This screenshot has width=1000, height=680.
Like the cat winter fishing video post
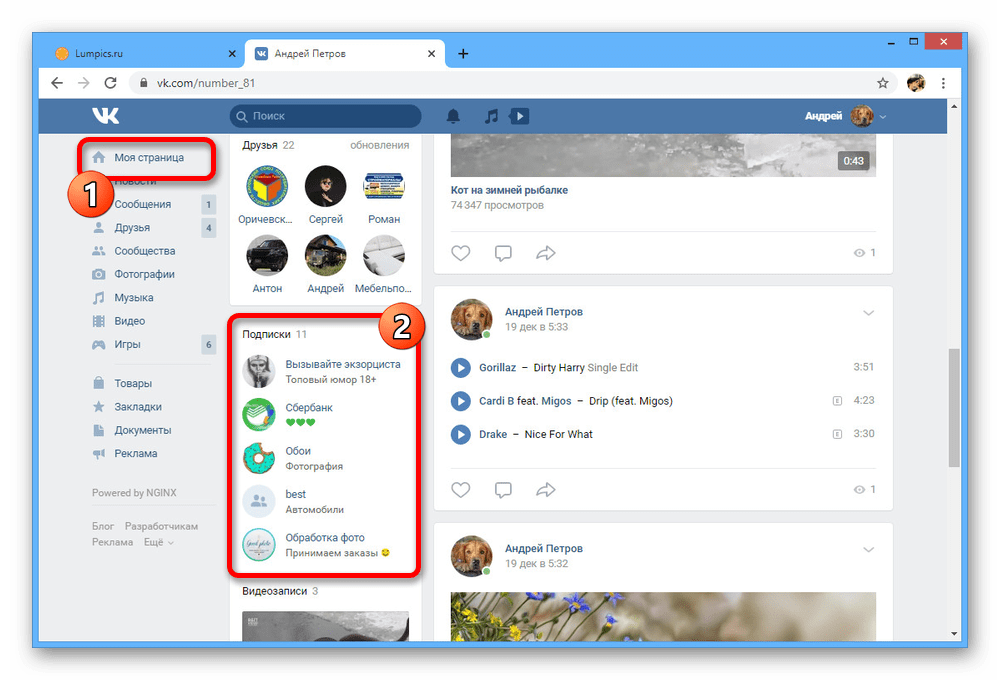click(460, 253)
